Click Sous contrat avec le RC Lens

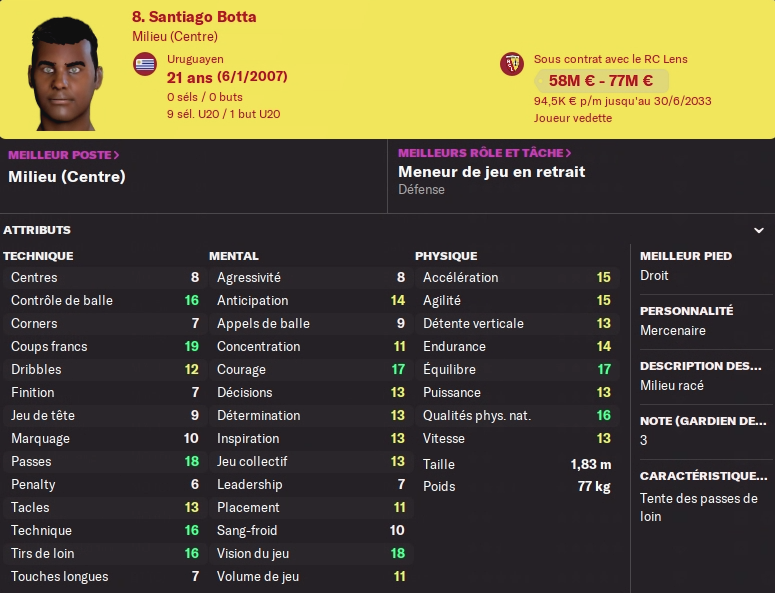point(610,59)
